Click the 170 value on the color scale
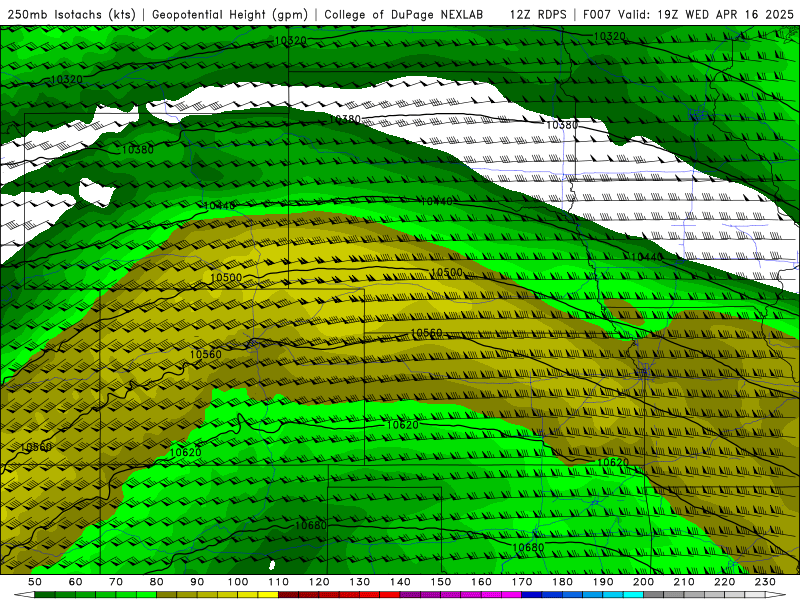Image resolution: width=800 pixels, height=600 pixels. (x=522, y=582)
